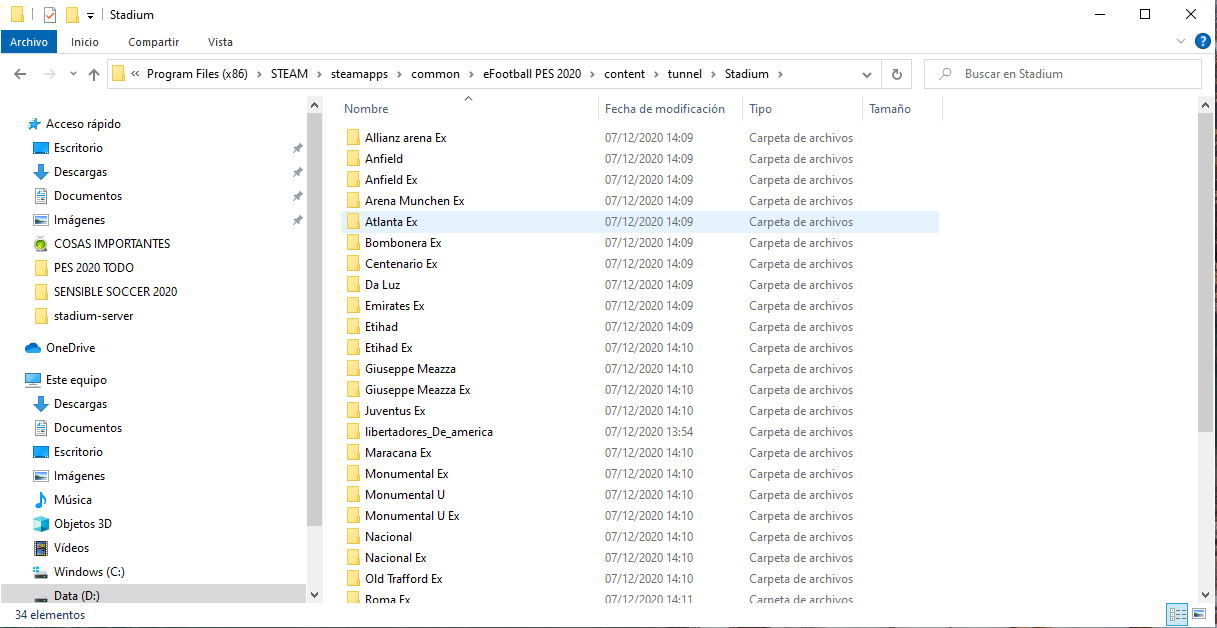
Task: Click the Properties quick access icon
Action: click(50, 15)
